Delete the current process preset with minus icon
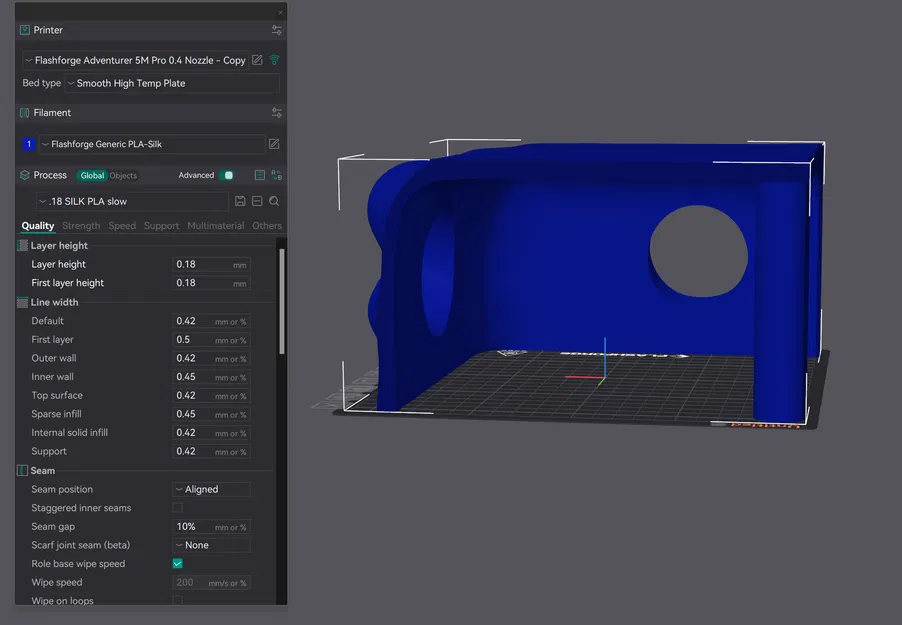Viewport: 902px width, 625px height. pyautogui.click(x=258, y=200)
